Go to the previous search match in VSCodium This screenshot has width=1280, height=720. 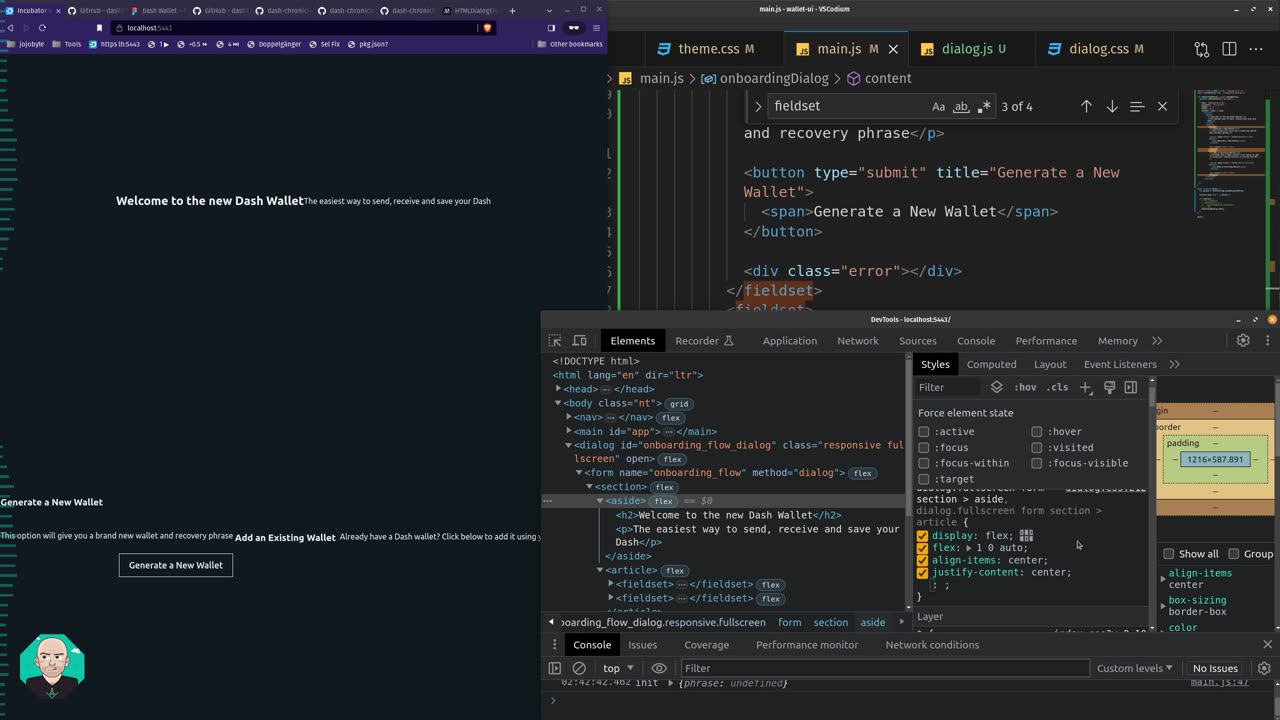coord(1086,106)
